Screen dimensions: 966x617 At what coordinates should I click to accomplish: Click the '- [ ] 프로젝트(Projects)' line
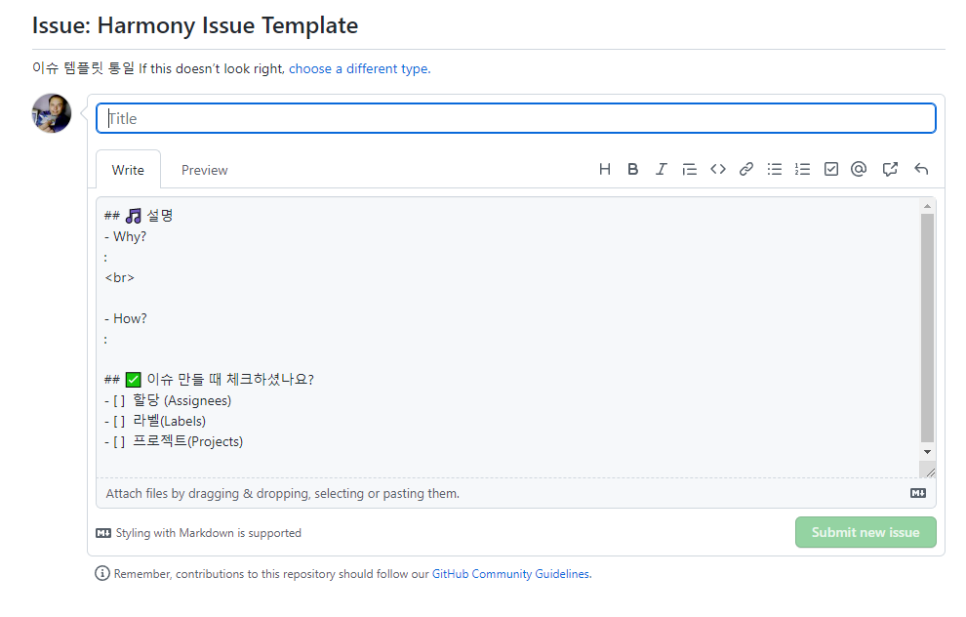[173, 442]
